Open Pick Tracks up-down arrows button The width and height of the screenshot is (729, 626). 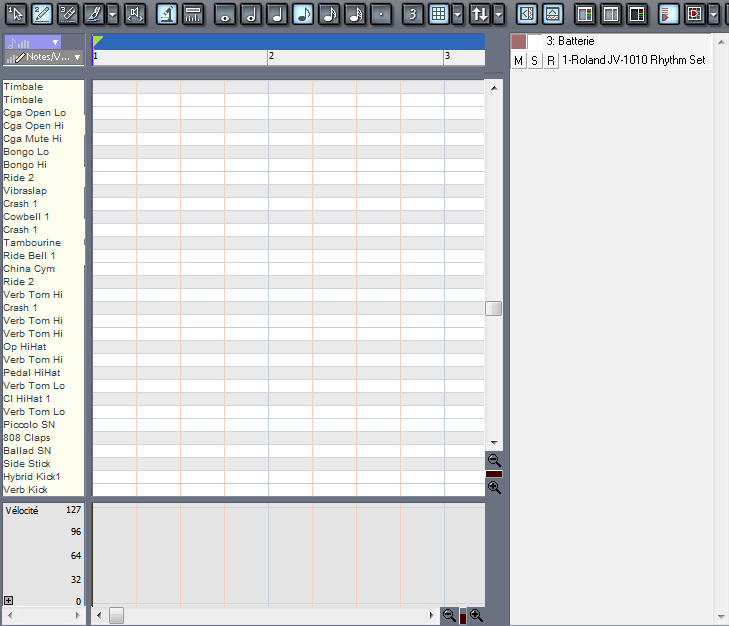click(x=480, y=14)
